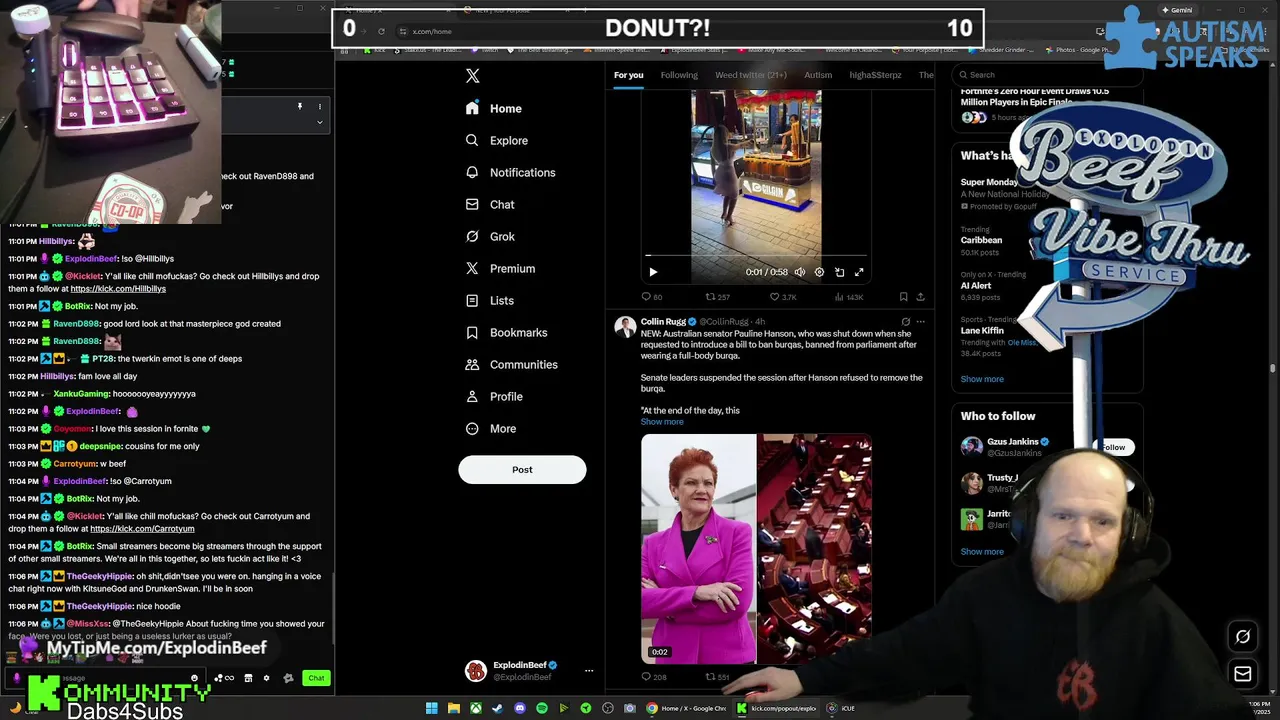This screenshot has width=1280, height=720.
Task: Open the Pauline Hanson video thumbnail
Action: tap(756, 548)
